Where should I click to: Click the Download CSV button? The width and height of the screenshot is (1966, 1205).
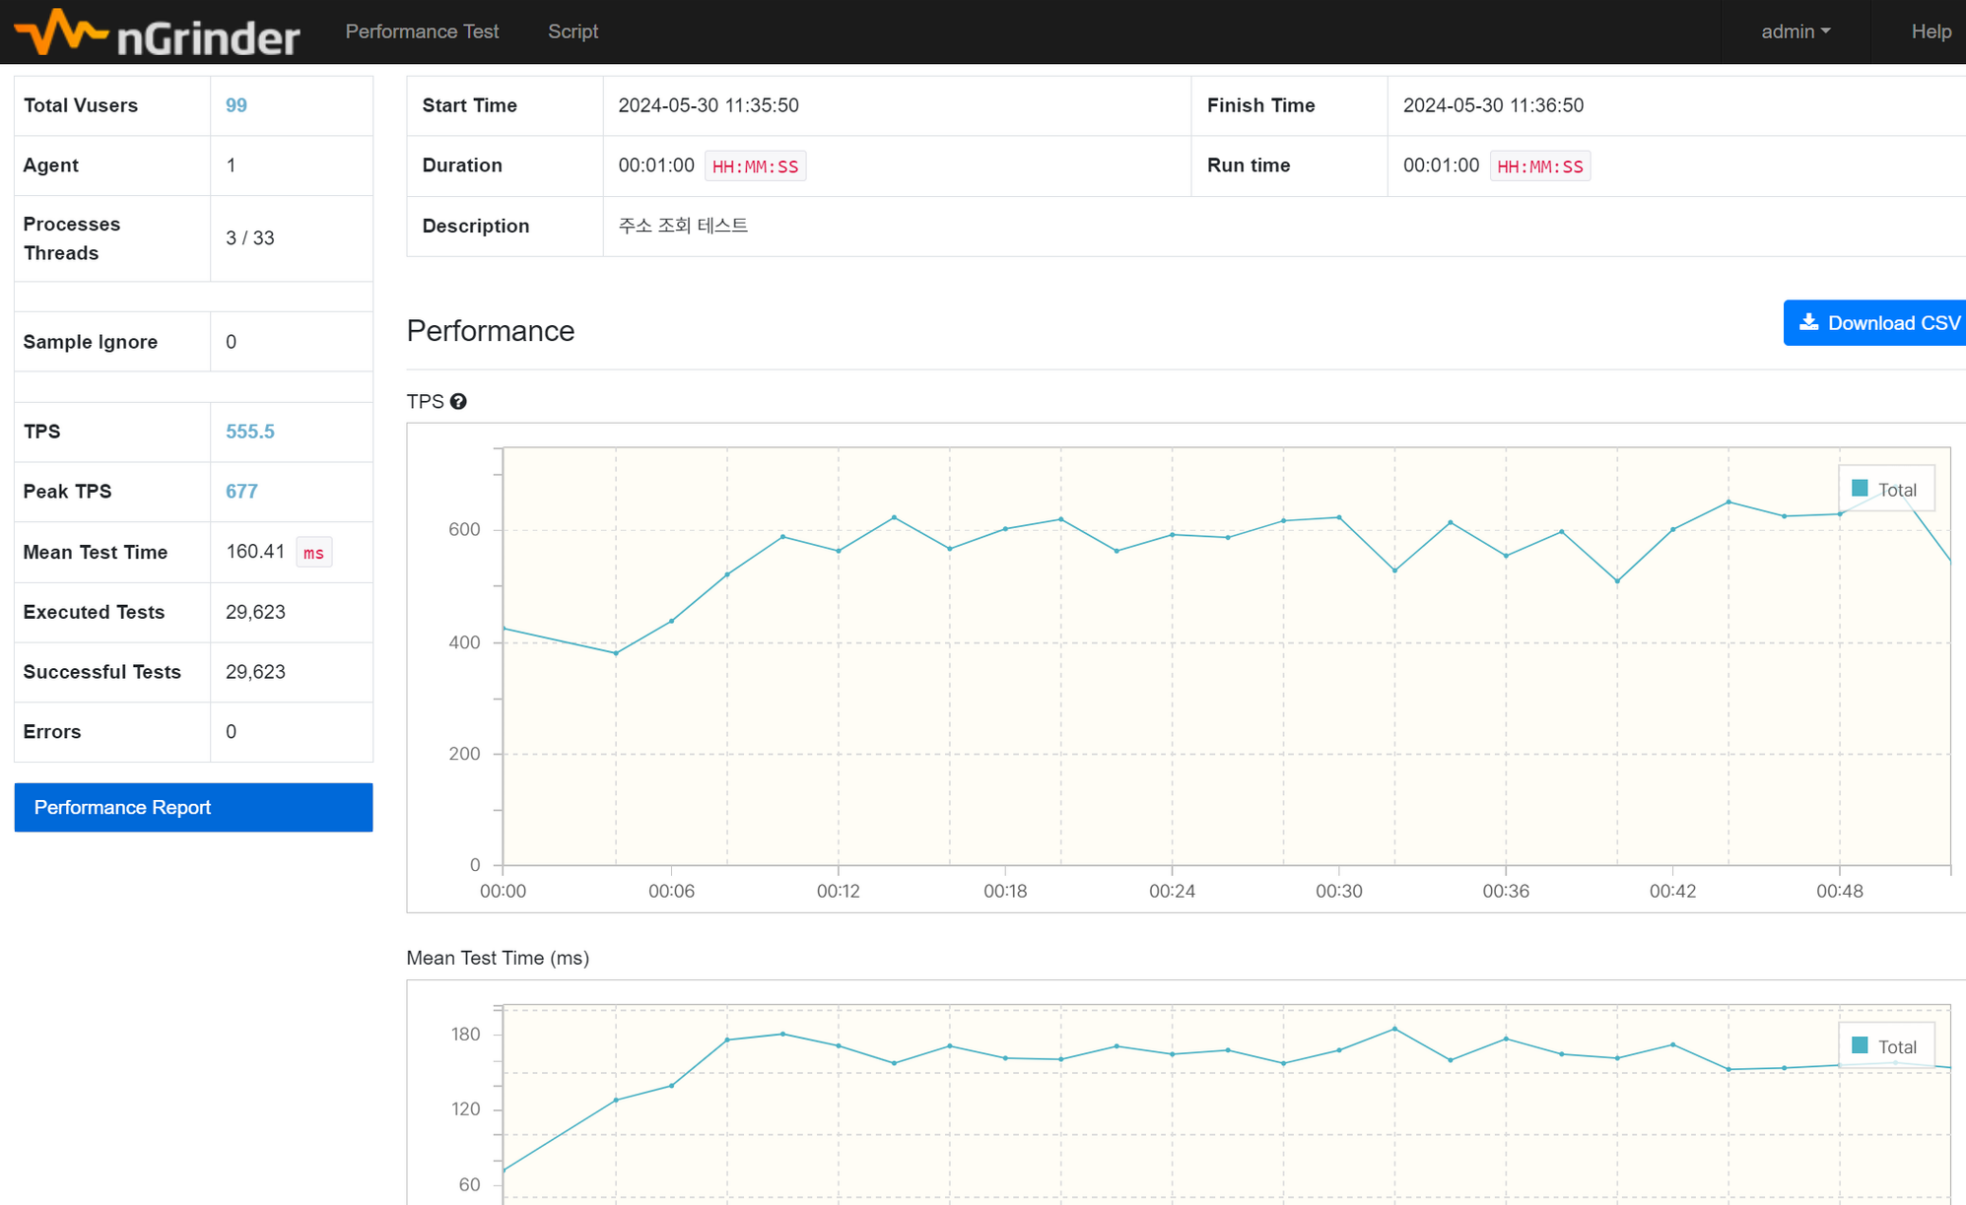[x=1879, y=323]
